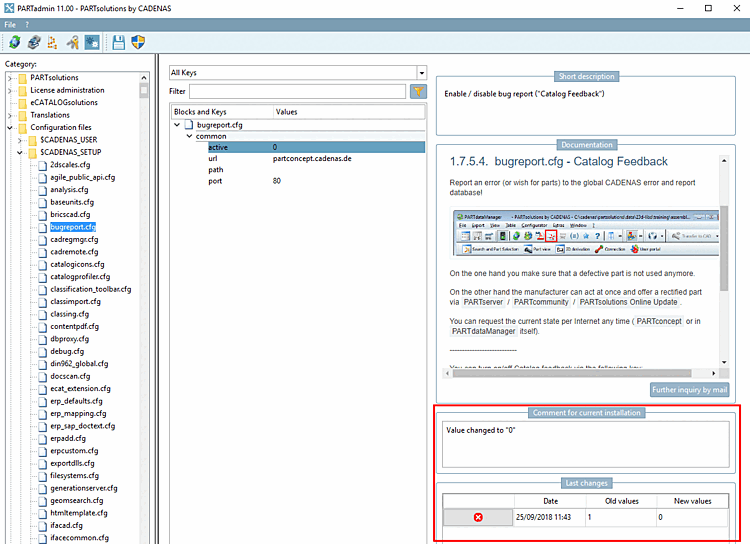Select bugreport.cfg in category tree
Image resolution: width=750 pixels, height=544 pixels.
tap(73, 227)
